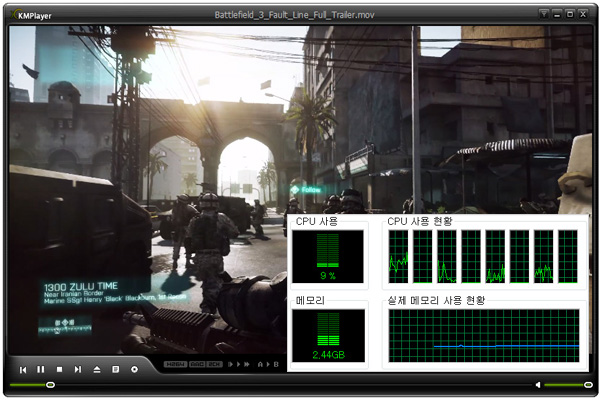Set the A repeat point
Image resolution: width=600 pixels, height=400 pixels.
coord(260,364)
